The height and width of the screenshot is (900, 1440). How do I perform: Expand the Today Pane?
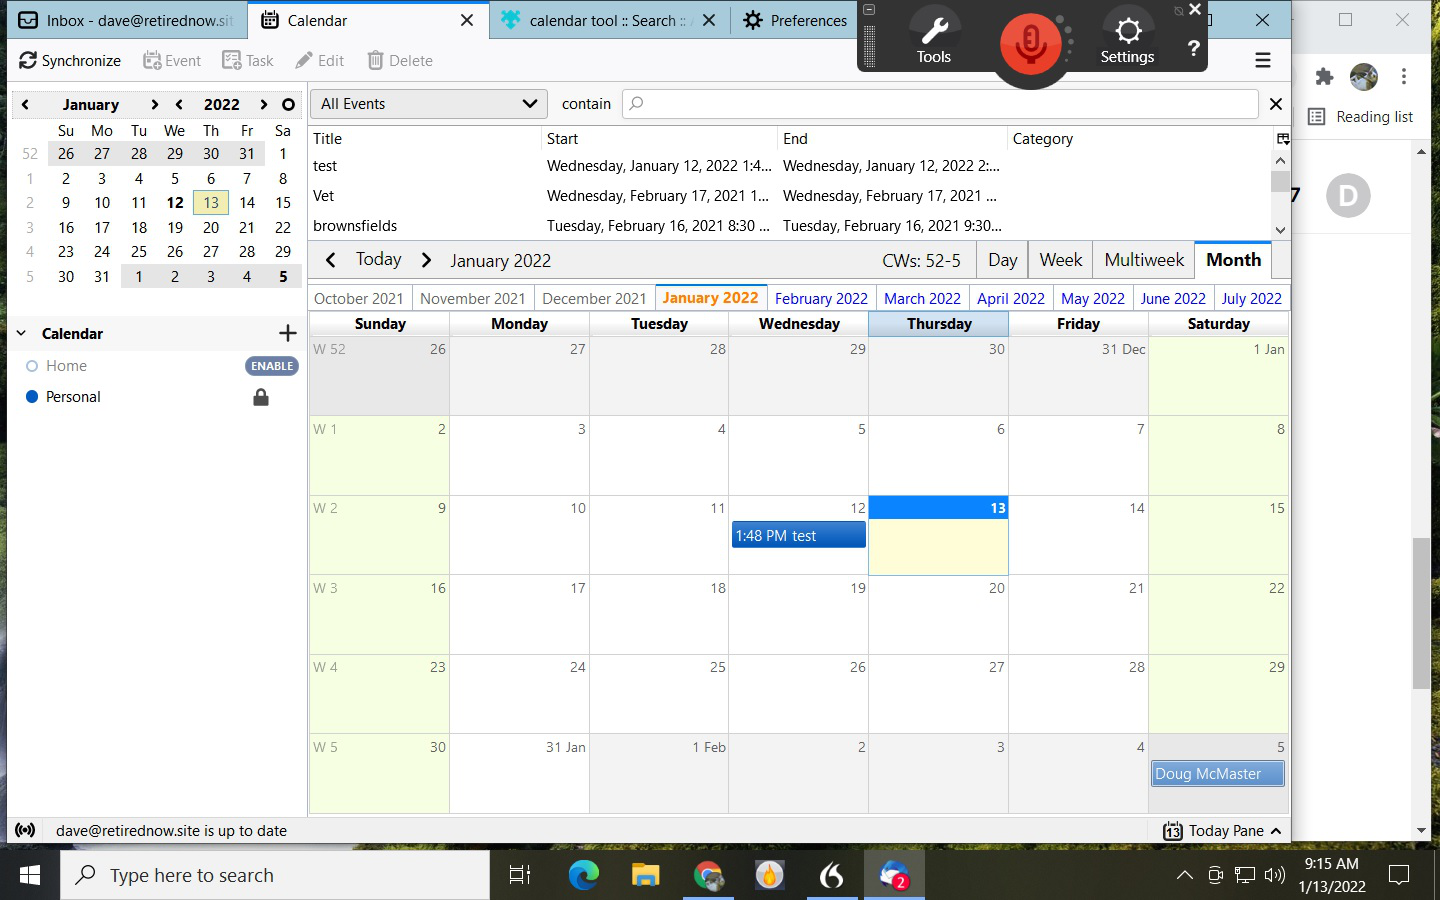[1222, 831]
